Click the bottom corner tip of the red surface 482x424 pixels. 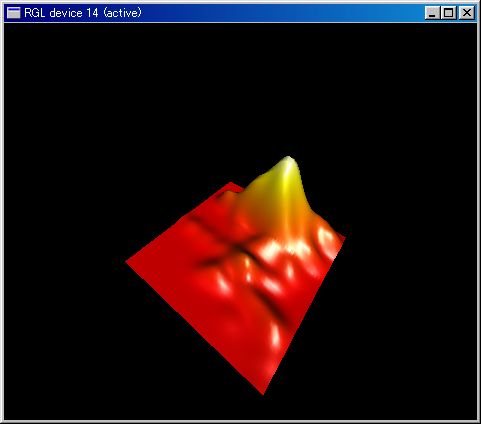263,393
